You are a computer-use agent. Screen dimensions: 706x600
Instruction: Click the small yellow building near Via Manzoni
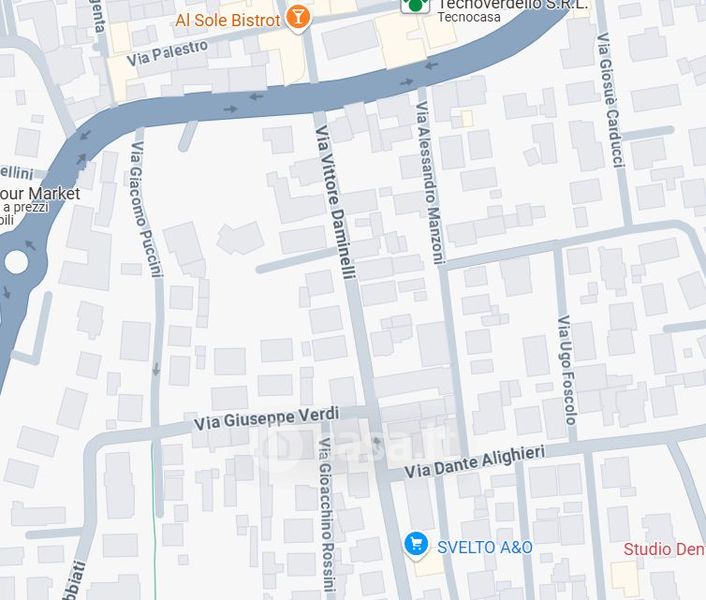point(466,118)
